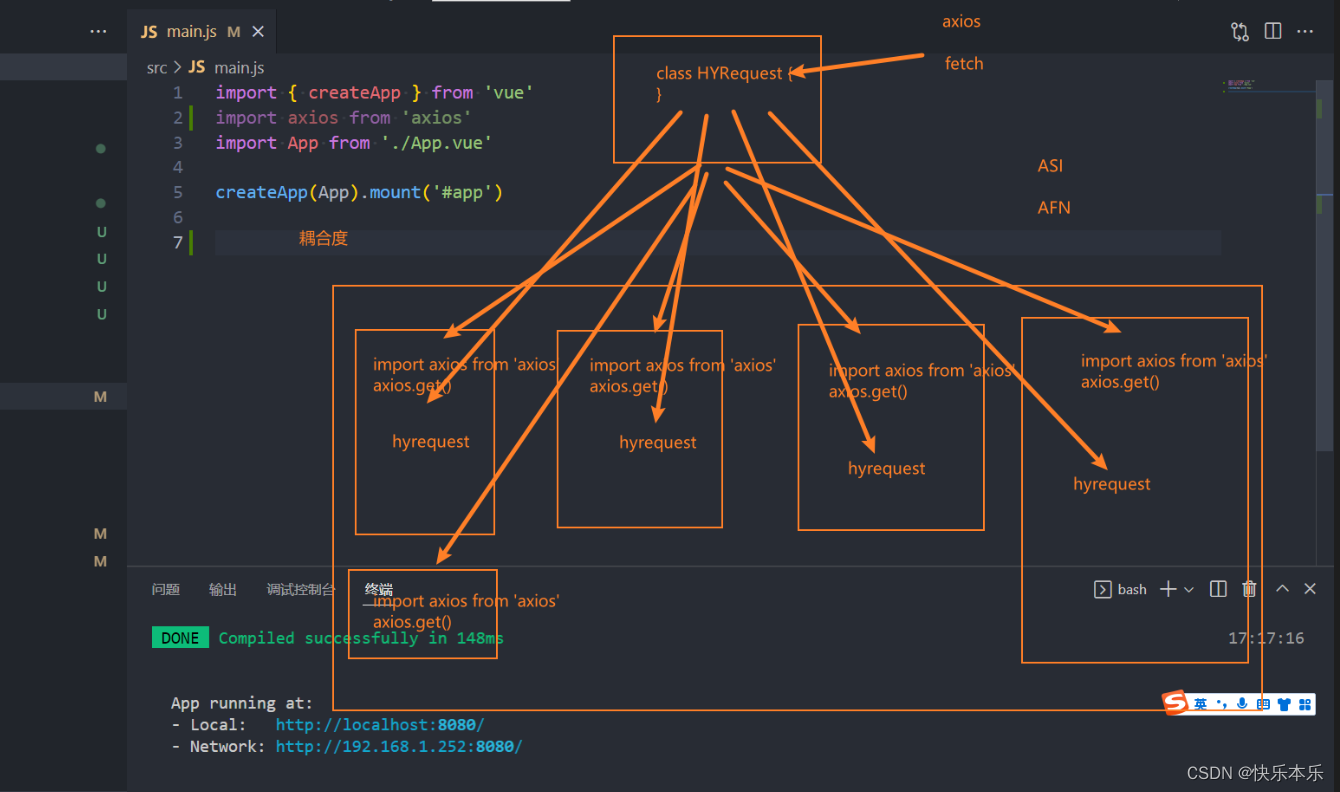The height and width of the screenshot is (792, 1340).
Task: Click the new terminal plus icon
Action: click(1167, 589)
